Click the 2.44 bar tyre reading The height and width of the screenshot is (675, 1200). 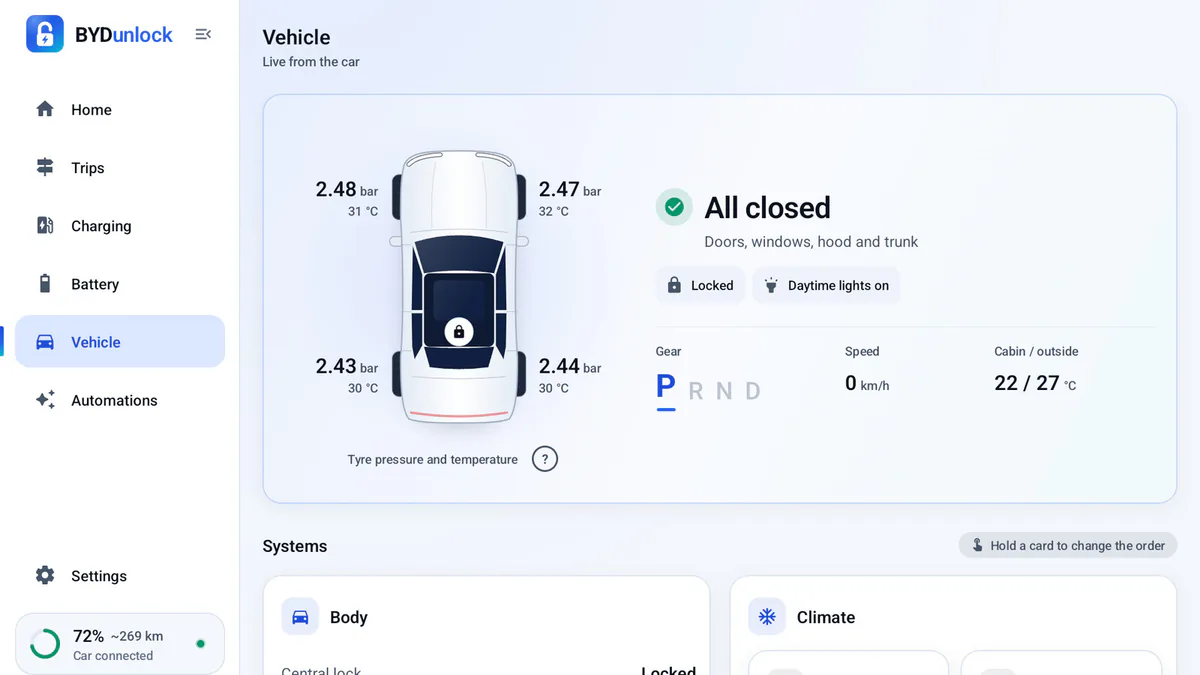(570, 366)
